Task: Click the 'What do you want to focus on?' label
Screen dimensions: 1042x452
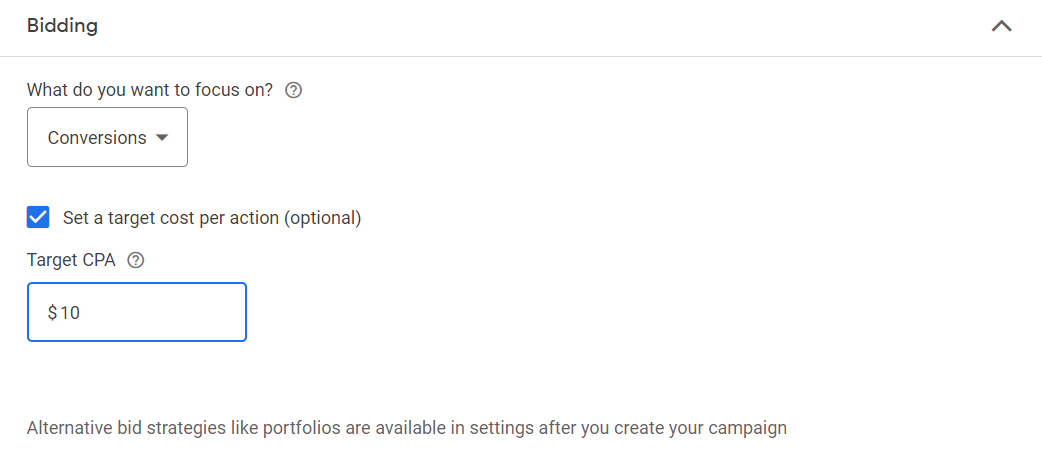Action: [x=150, y=90]
